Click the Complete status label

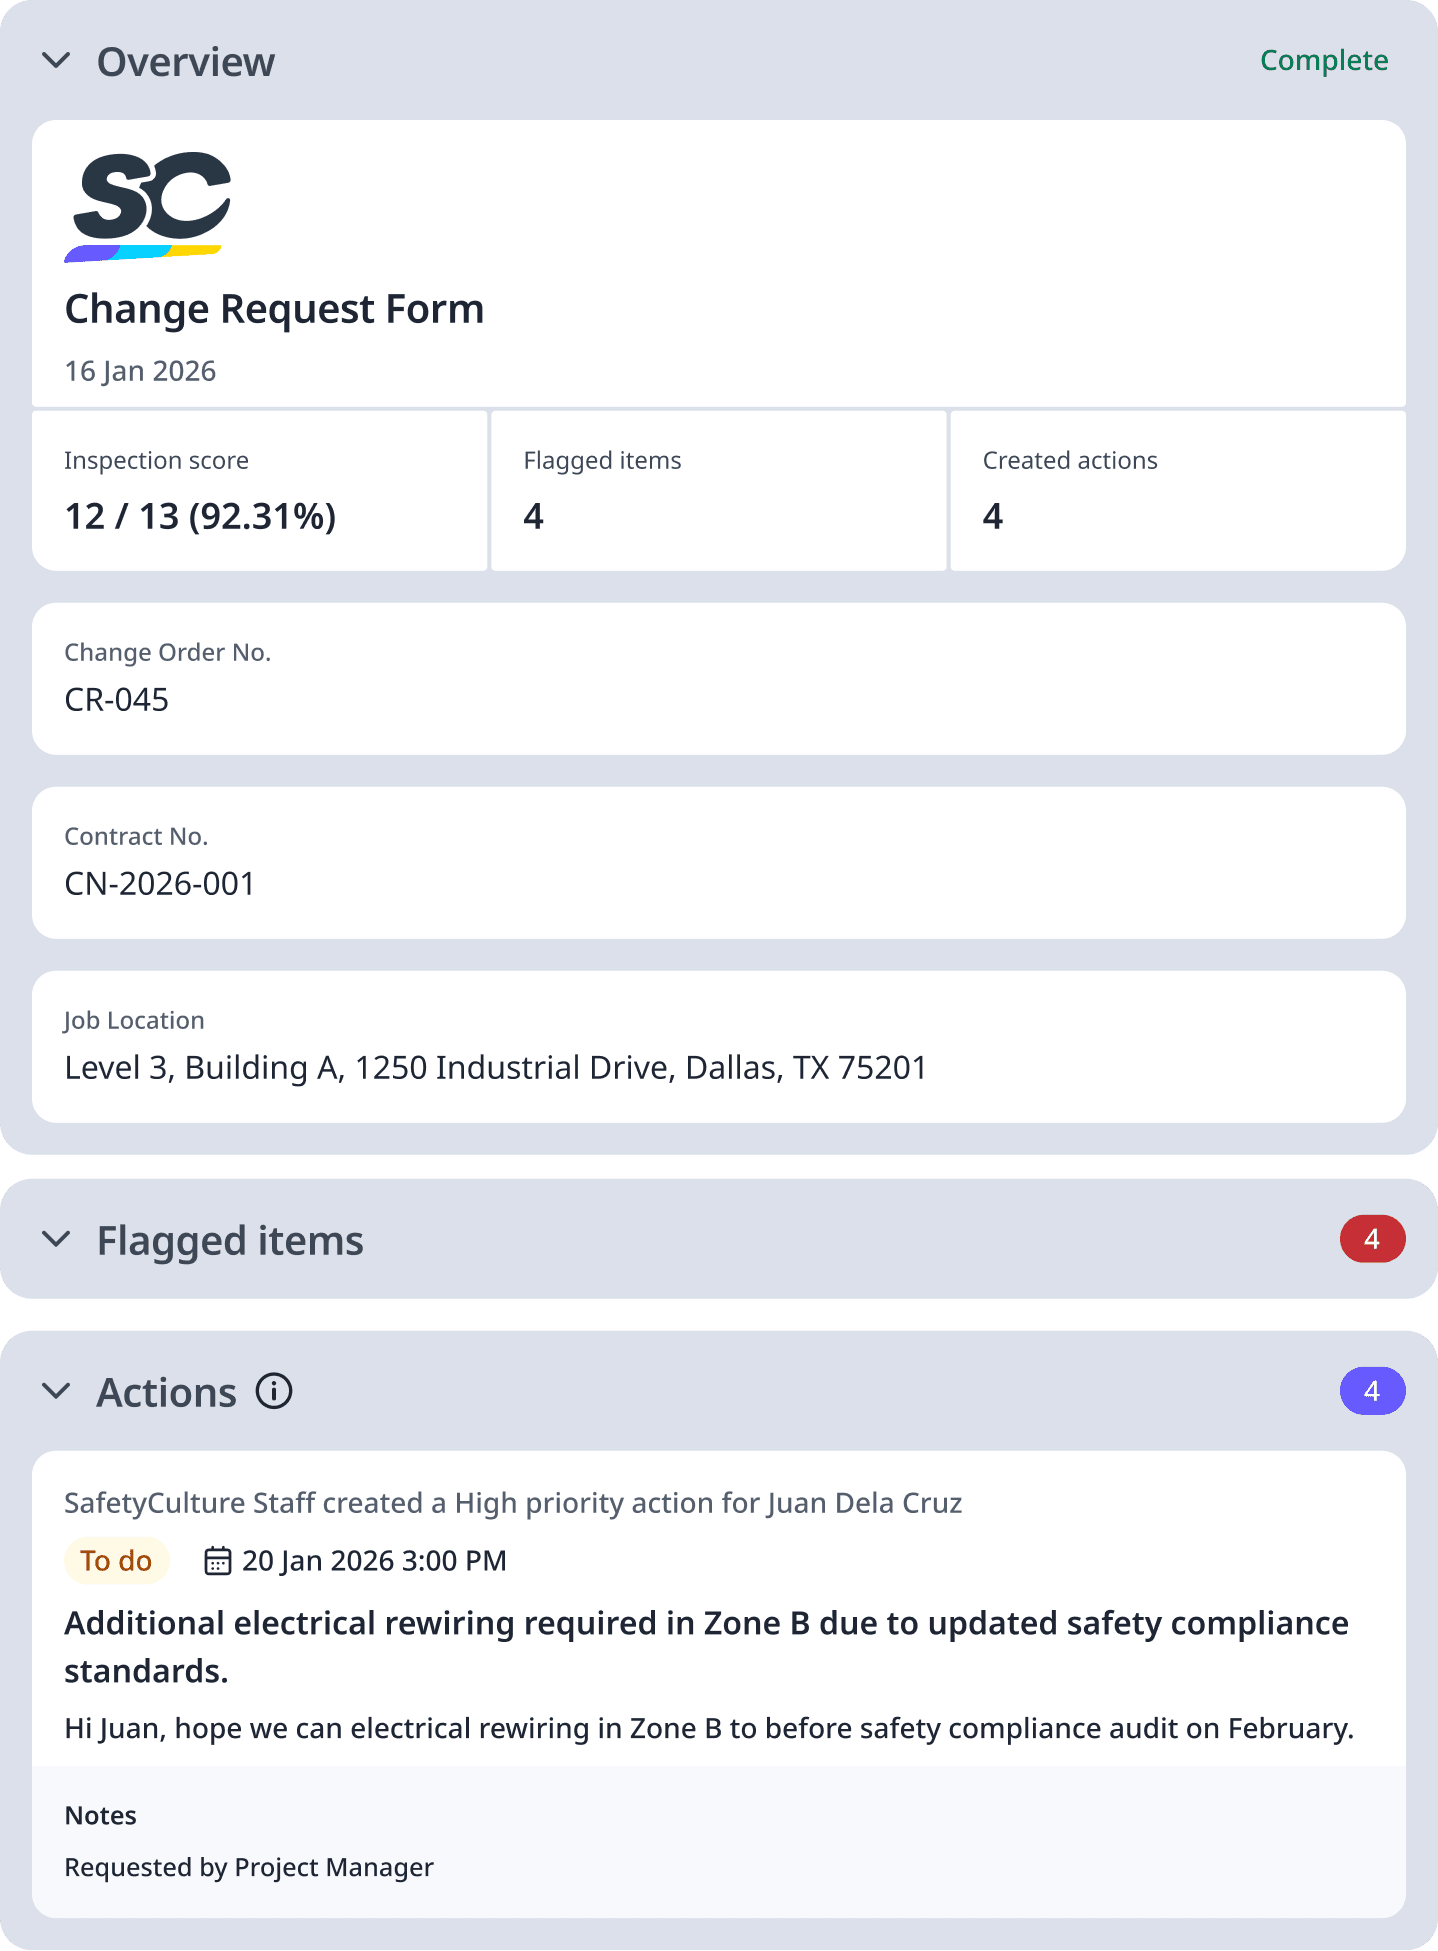pyautogui.click(x=1323, y=61)
